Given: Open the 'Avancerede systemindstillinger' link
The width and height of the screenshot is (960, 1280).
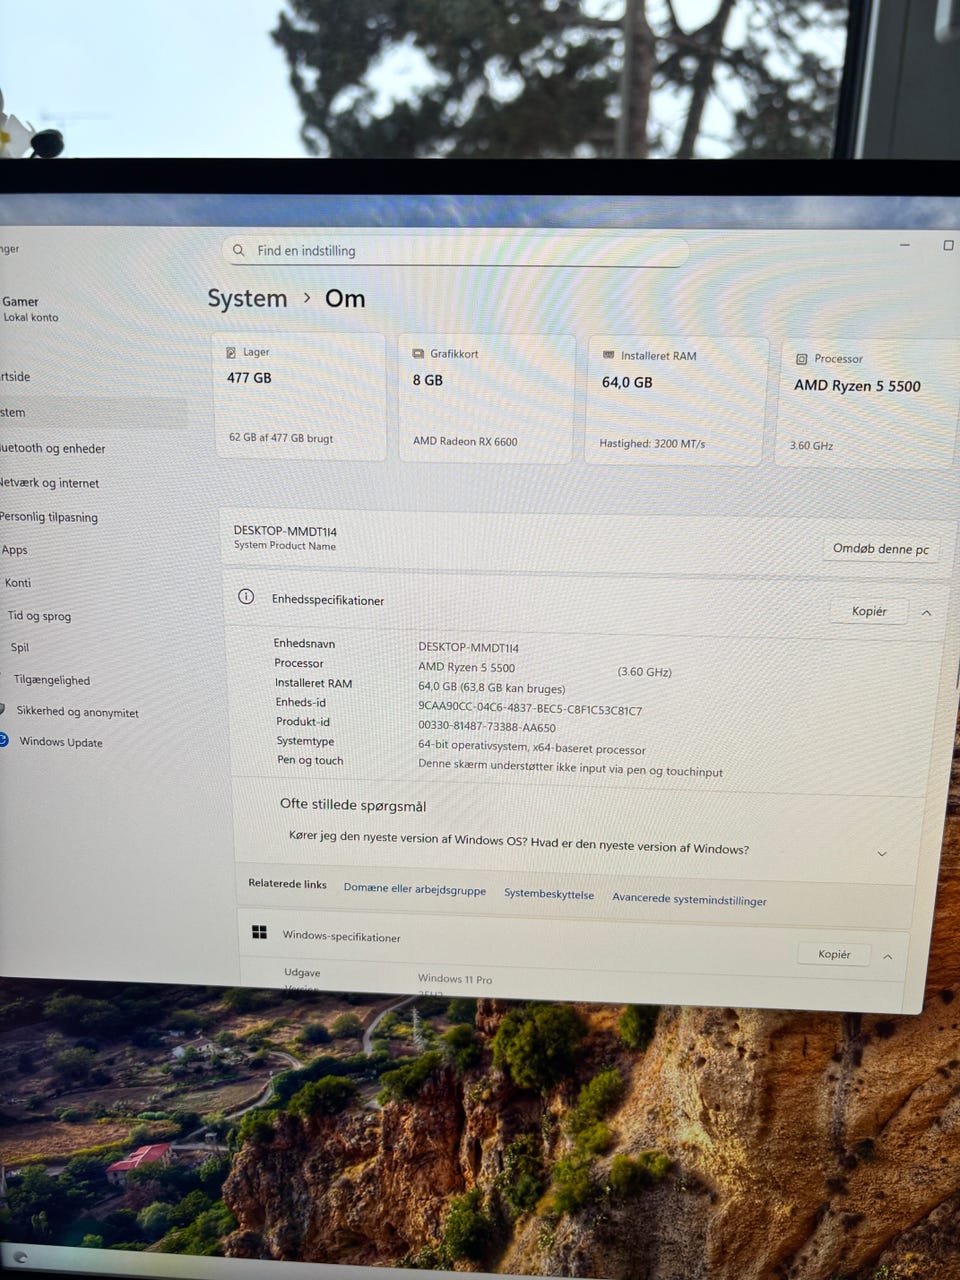Looking at the screenshot, I should tap(689, 899).
